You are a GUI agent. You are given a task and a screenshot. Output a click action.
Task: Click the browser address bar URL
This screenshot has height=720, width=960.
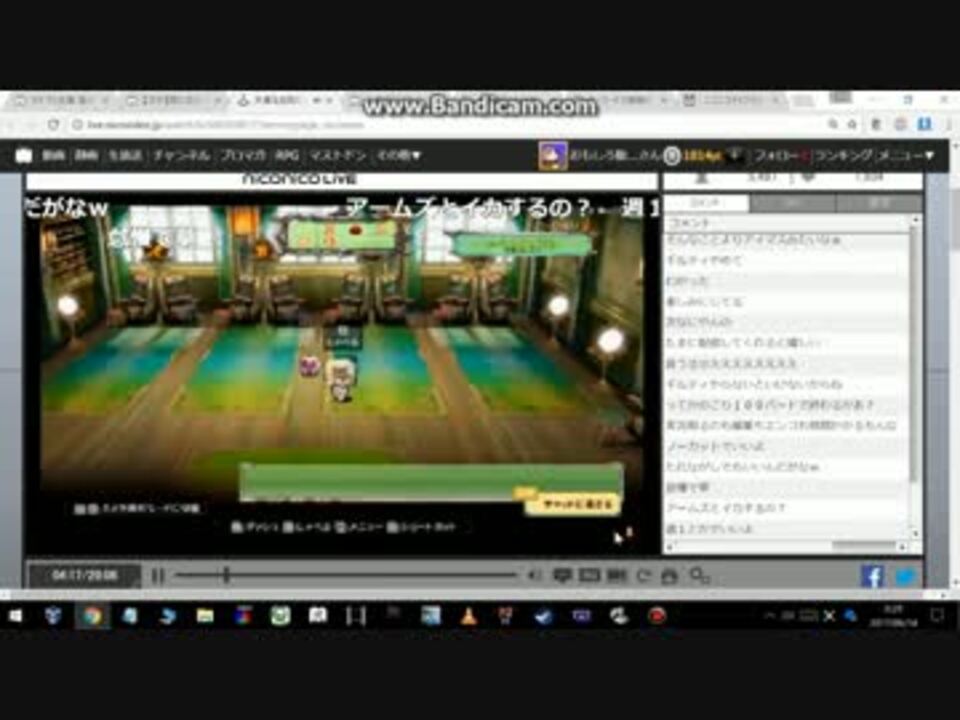pyautogui.click(x=227, y=125)
